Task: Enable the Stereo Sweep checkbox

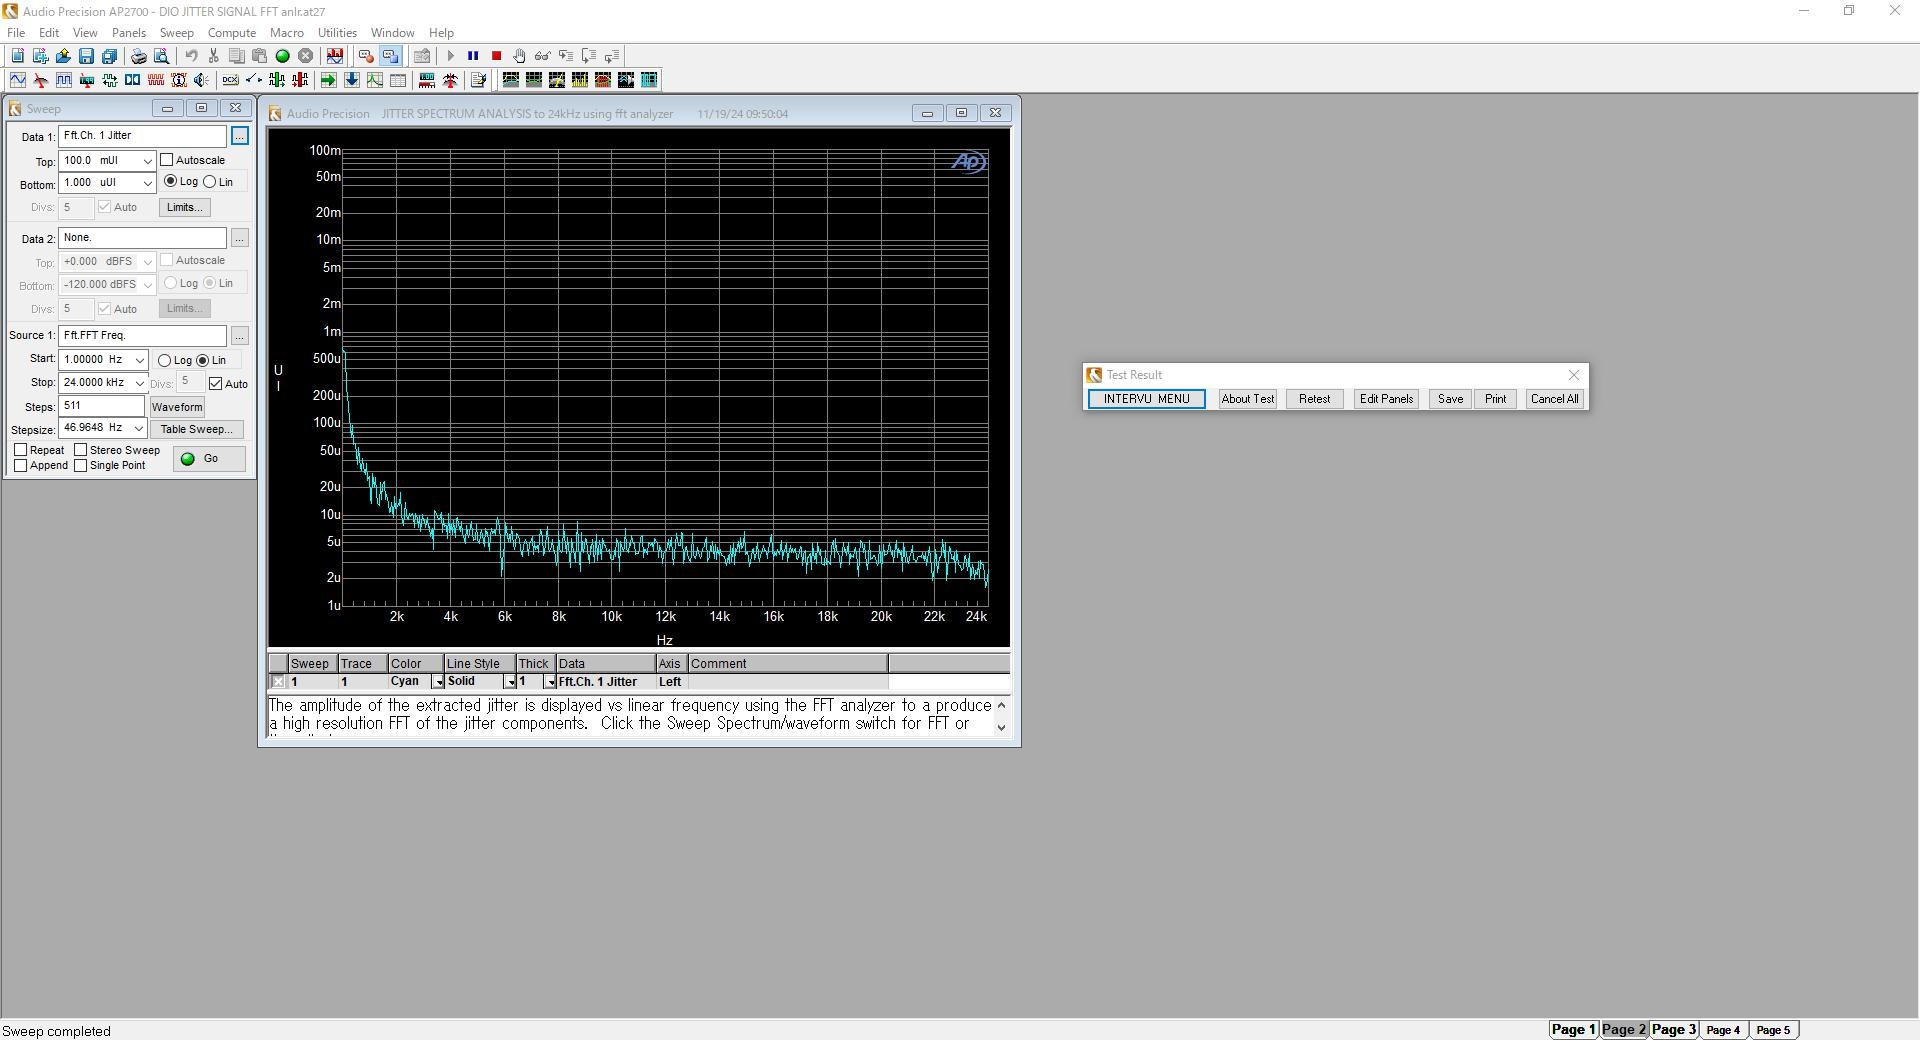Action: 80,450
